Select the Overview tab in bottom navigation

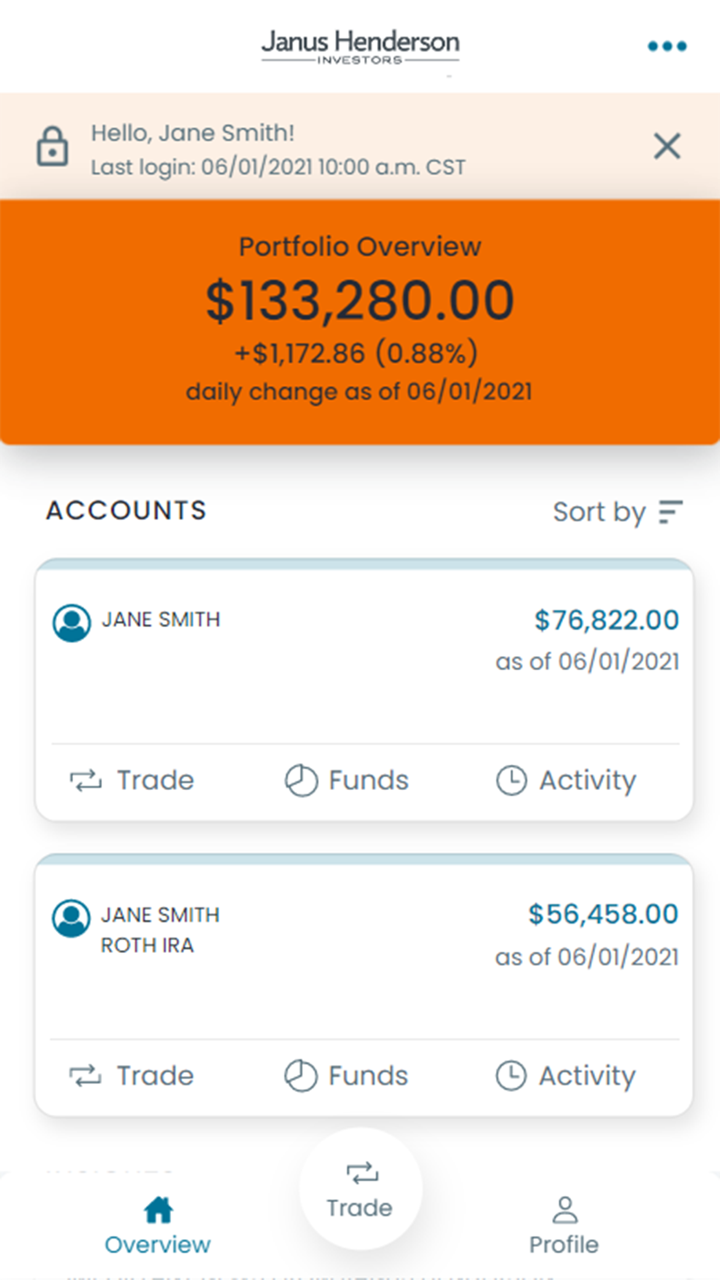click(158, 1226)
